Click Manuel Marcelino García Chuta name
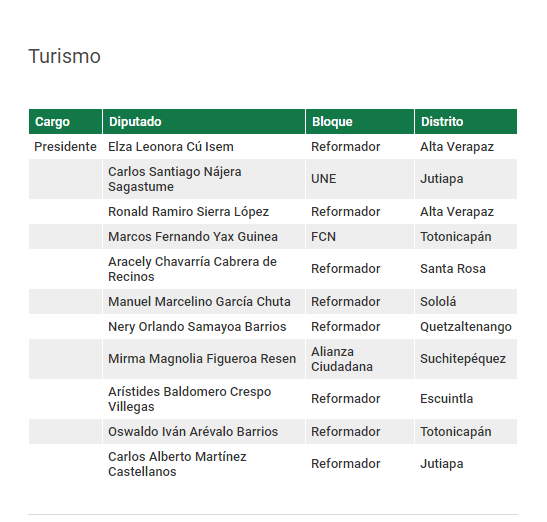Viewport: 547px width, 522px height. pos(199,301)
